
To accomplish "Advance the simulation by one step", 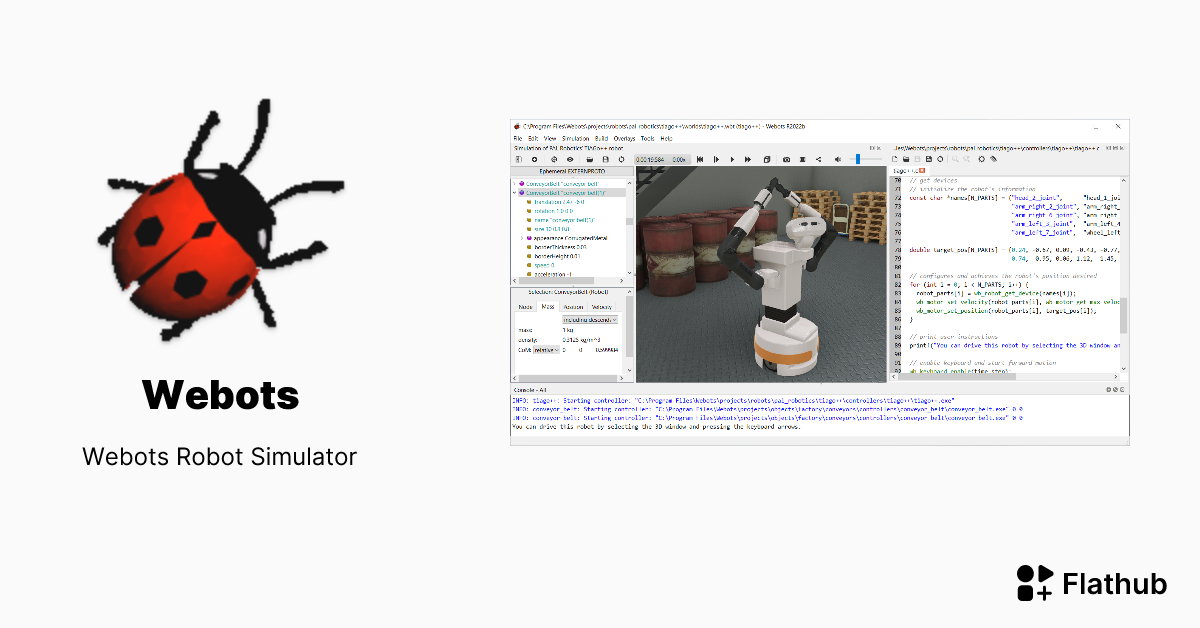I will click(x=716, y=159).
